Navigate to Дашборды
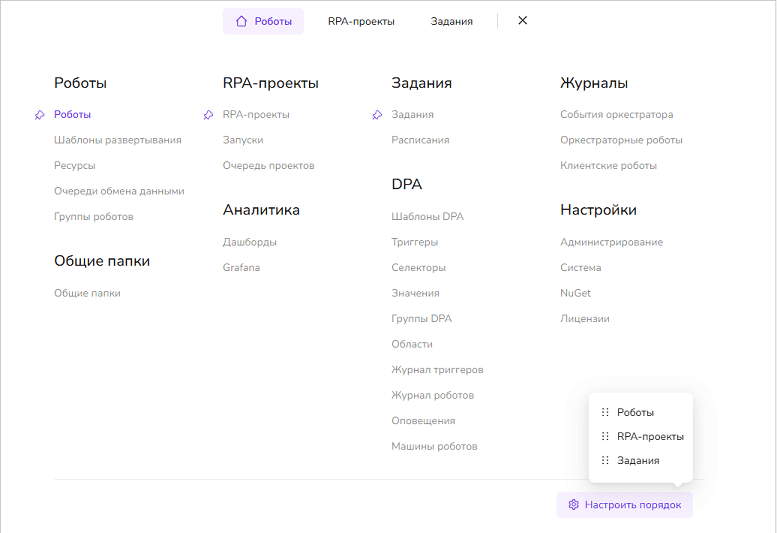The width and height of the screenshot is (777, 533). tap(250, 242)
